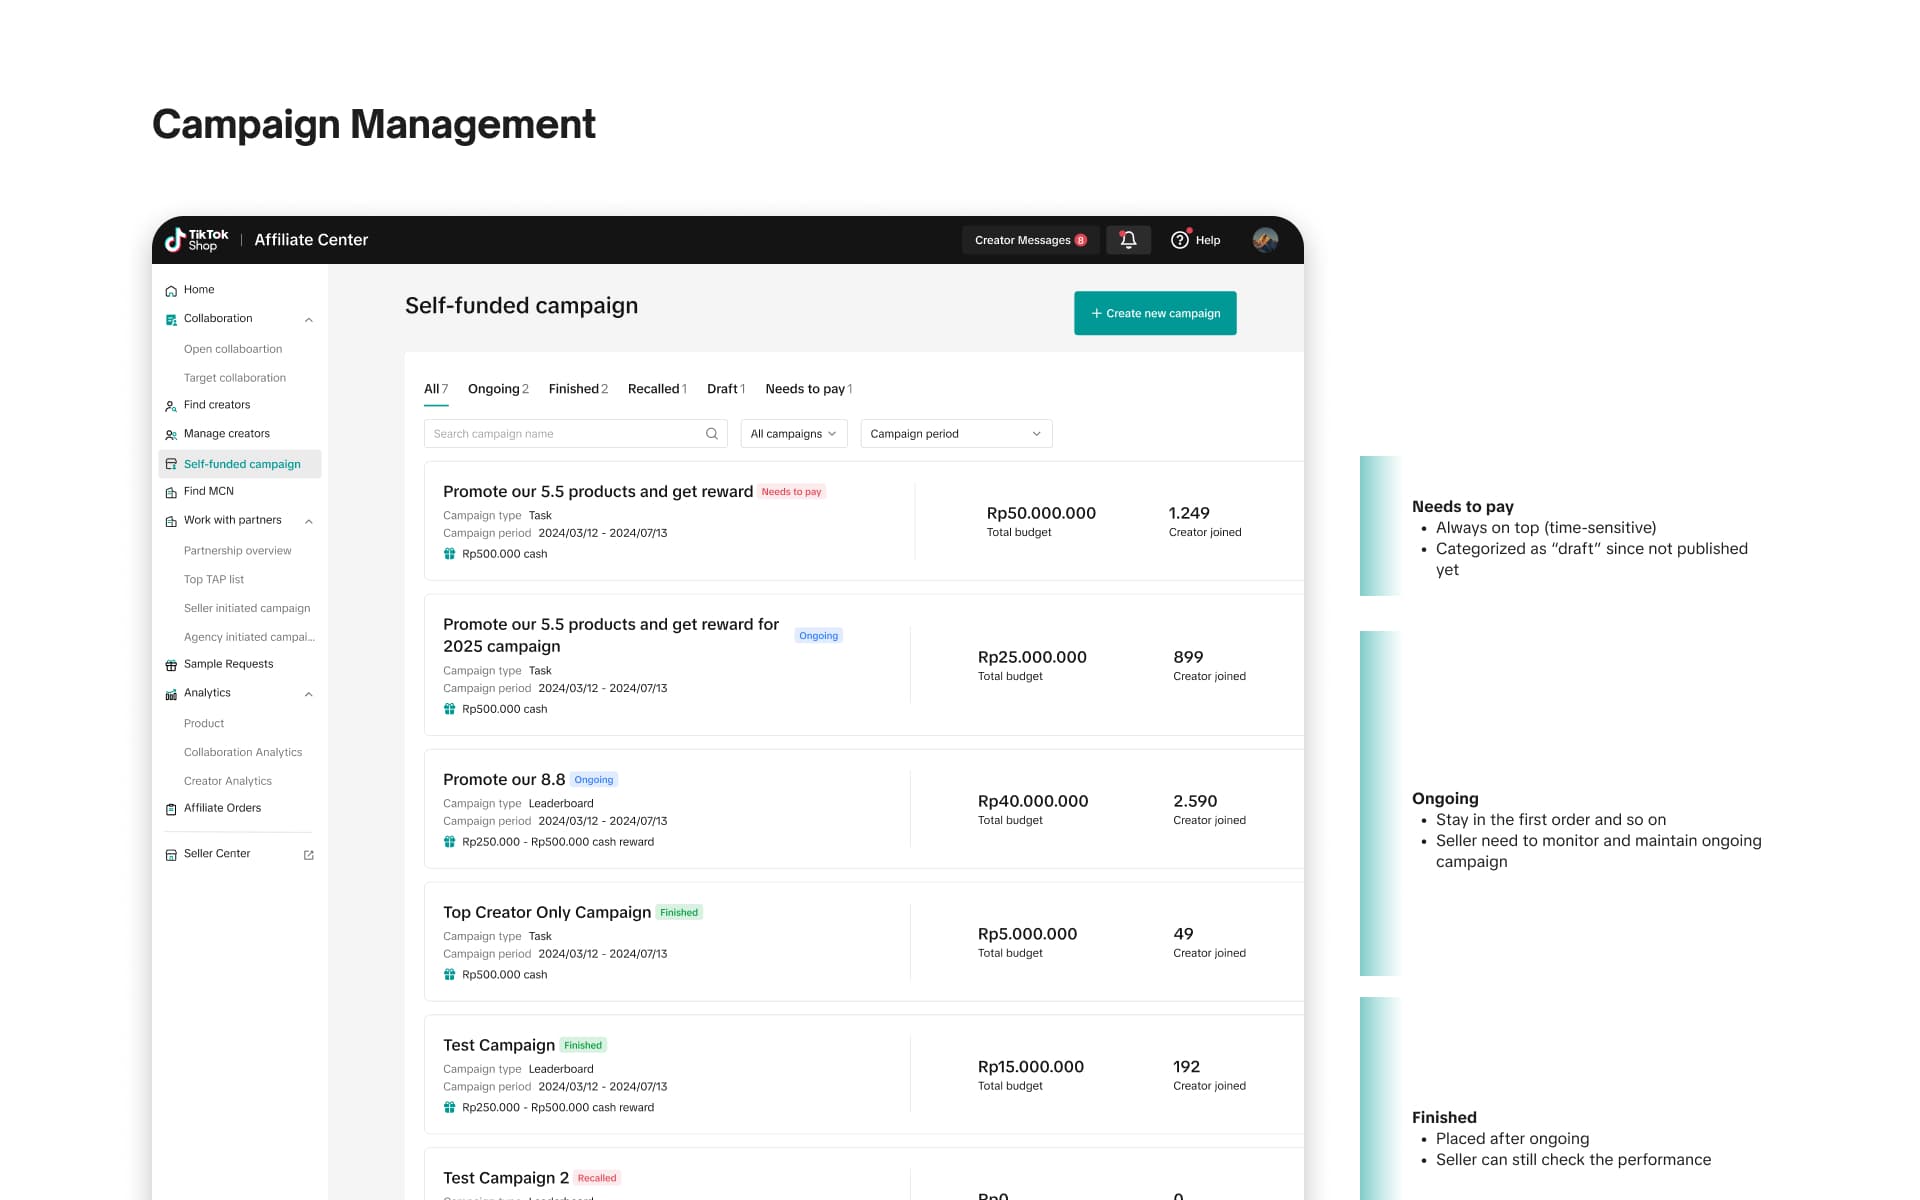This screenshot has height=1200, width=1920.
Task: Open Target collaboration submenu item
Action: click(235, 378)
